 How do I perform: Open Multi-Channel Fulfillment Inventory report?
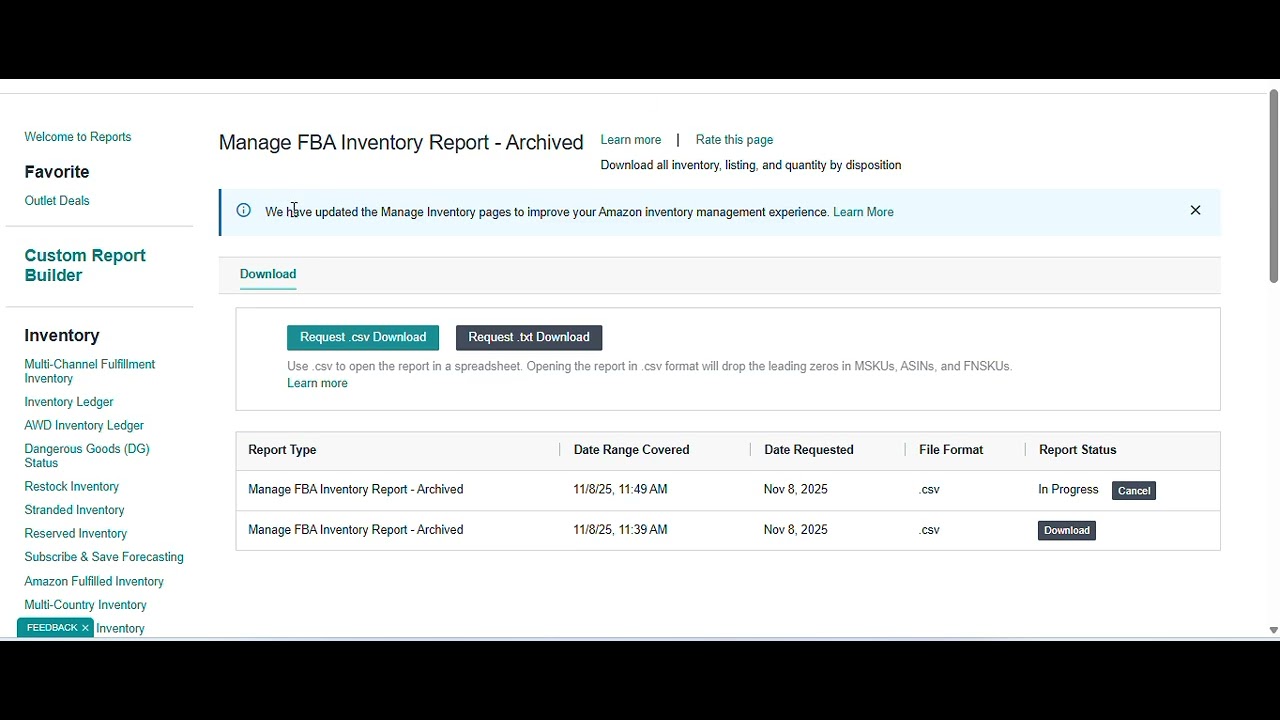tap(90, 371)
